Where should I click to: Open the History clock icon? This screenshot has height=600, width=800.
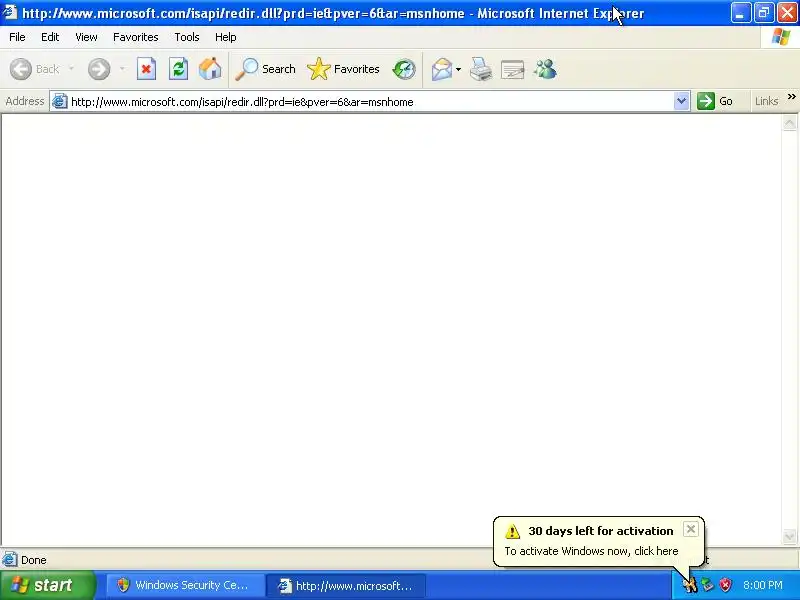(x=404, y=69)
